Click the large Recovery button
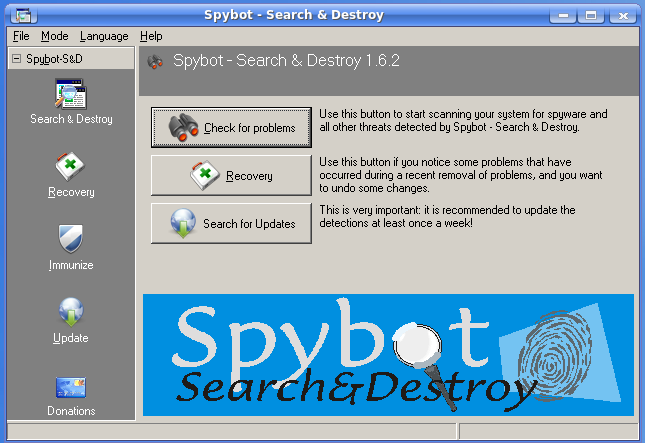The width and height of the screenshot is (645, 443). 231,175
